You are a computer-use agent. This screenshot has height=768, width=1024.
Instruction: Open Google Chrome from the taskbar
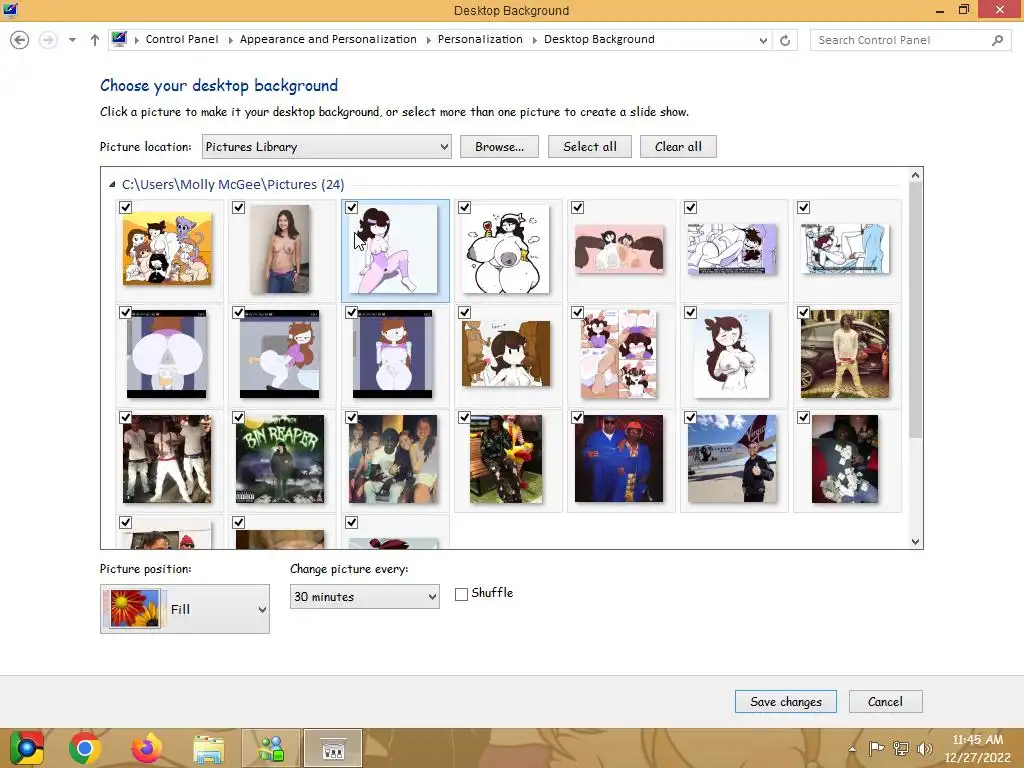coord(85,748)
